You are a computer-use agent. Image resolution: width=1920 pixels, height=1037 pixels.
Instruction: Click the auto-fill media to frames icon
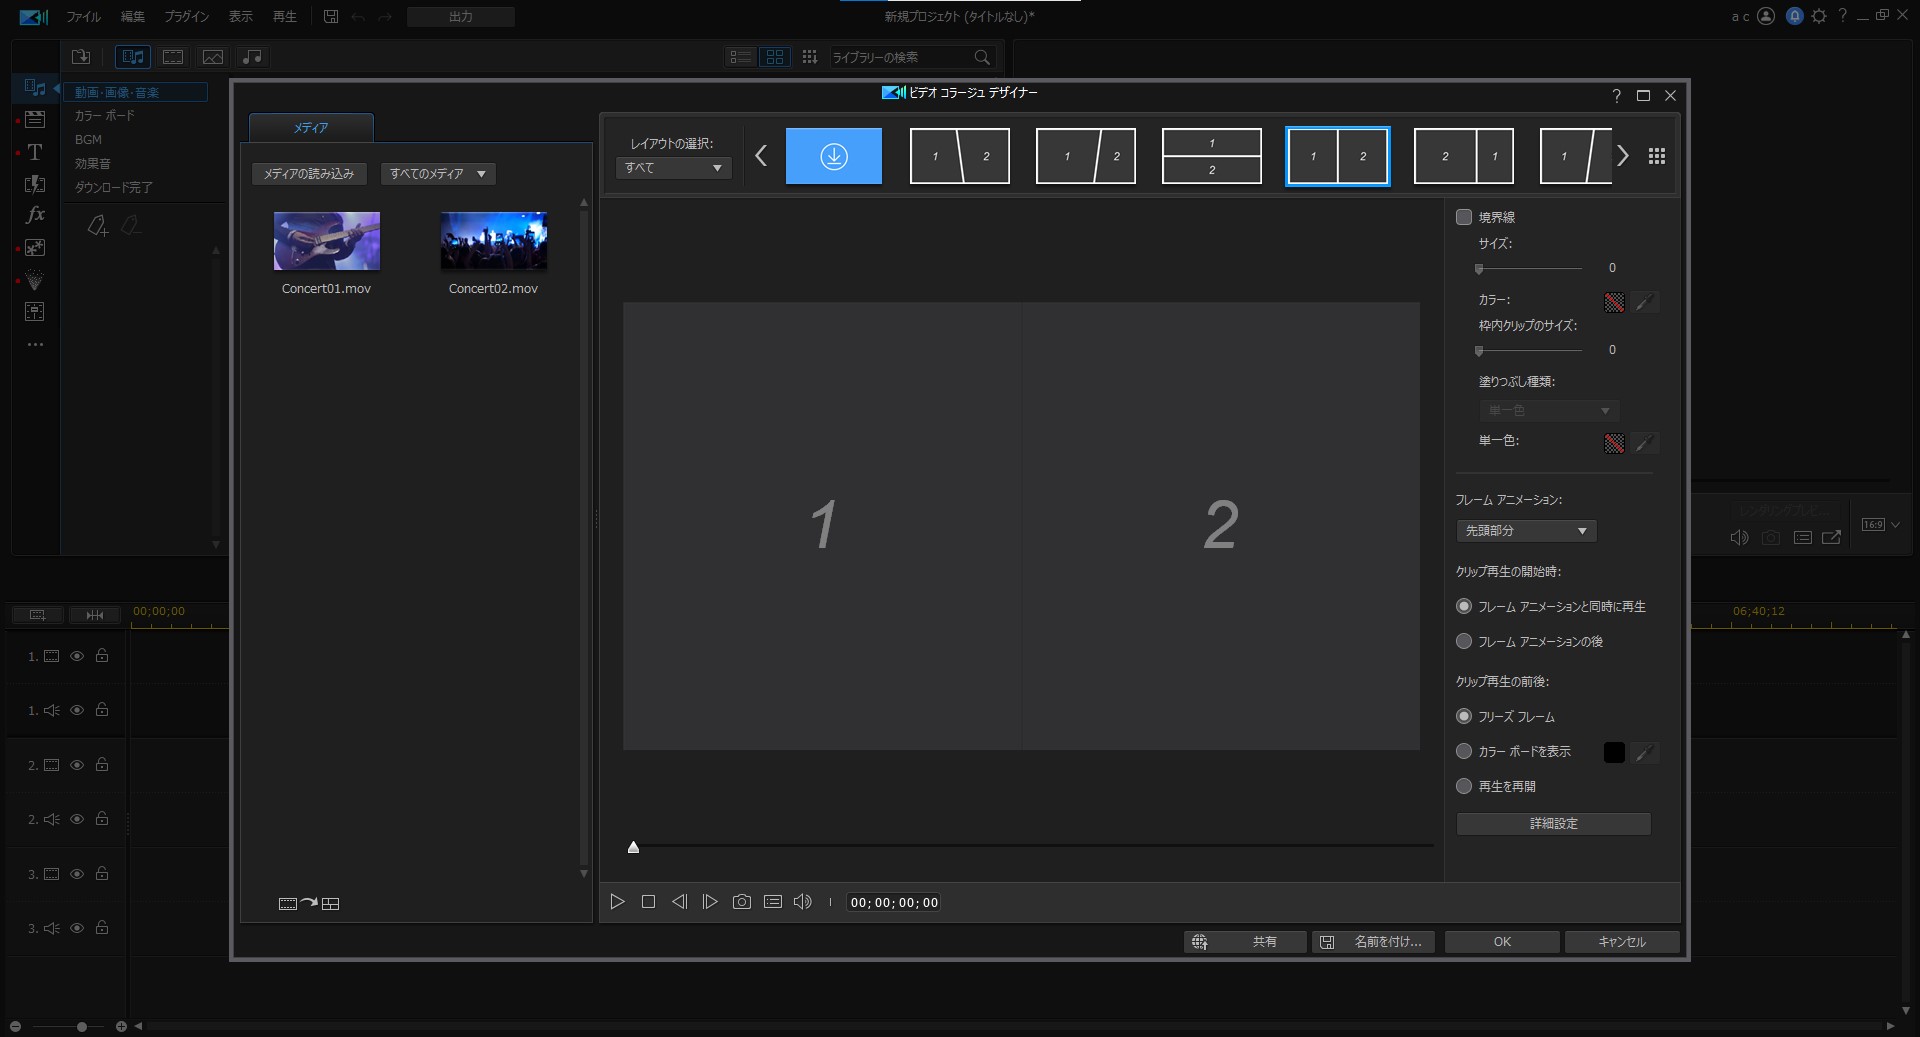(309, 904)
